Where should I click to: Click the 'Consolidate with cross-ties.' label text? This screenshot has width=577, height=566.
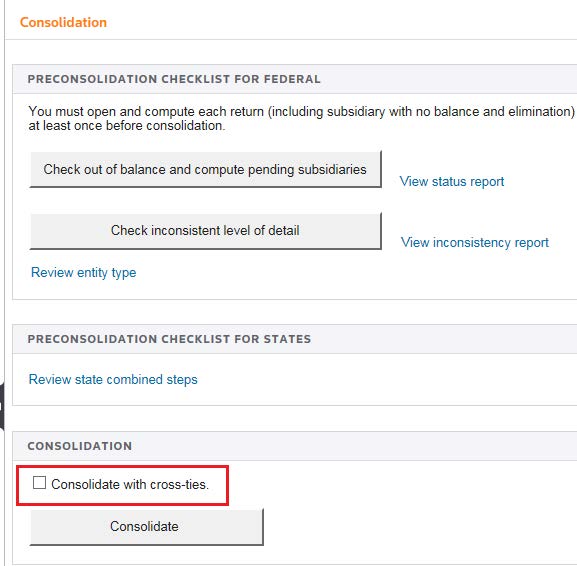pyautogui.click(x=130, y=484)
